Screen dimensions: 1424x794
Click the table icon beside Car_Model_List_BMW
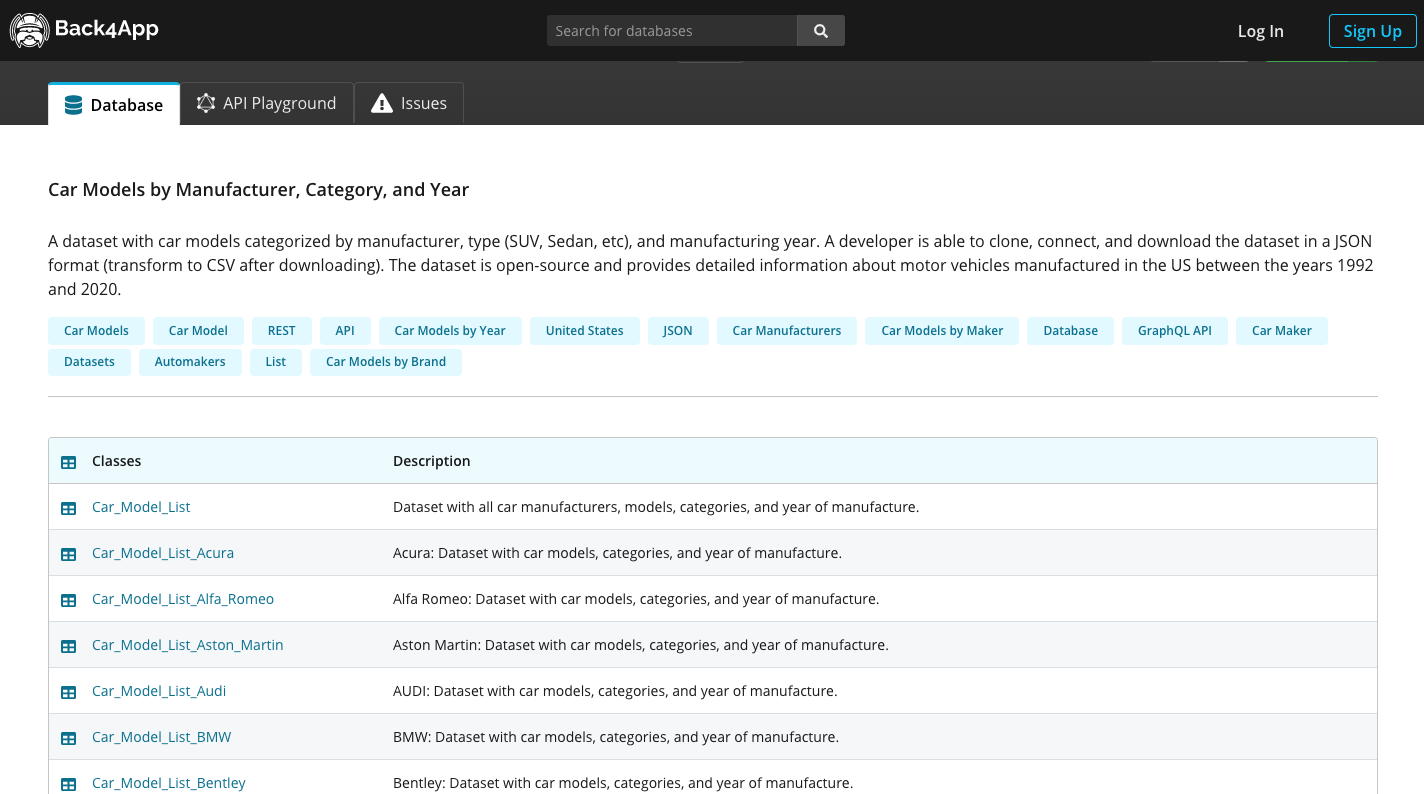coord(69,738)
